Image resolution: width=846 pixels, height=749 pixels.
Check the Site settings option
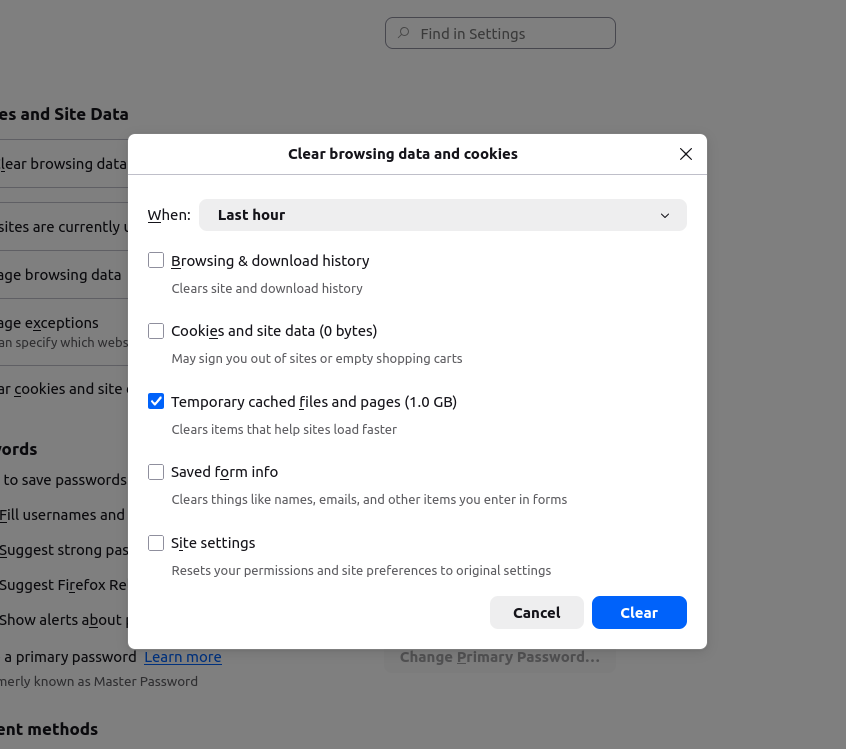point(156,542)
